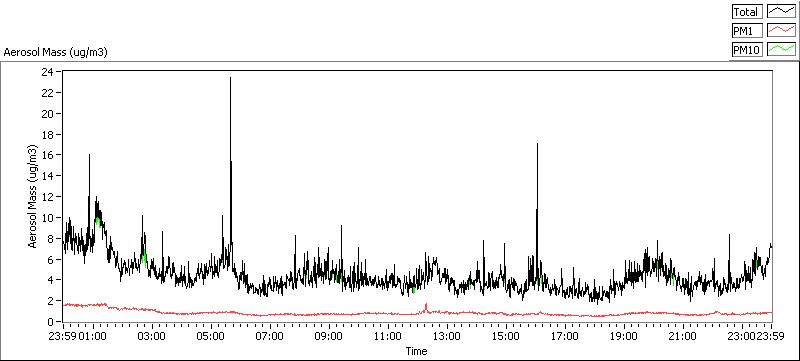Click the 03:00 time axis label

coord(152,337)
